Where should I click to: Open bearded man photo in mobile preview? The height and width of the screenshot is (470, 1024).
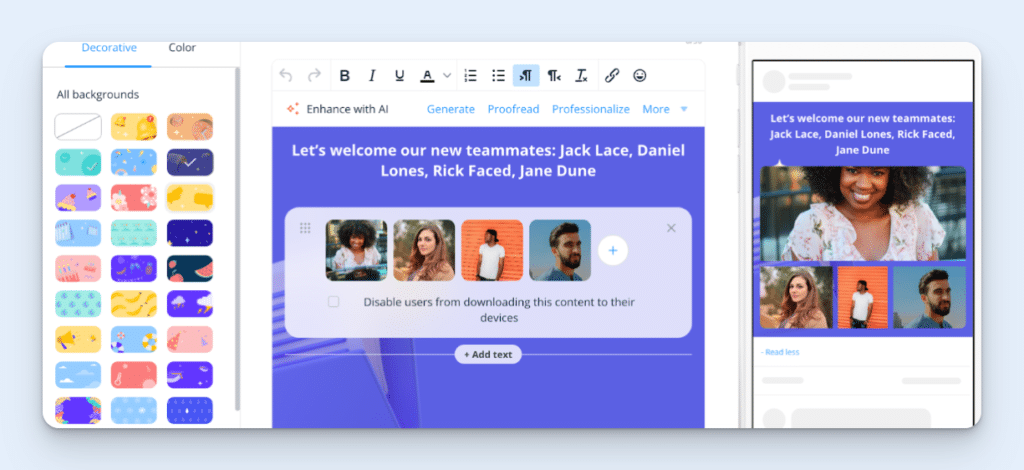(x=929, y=297)
